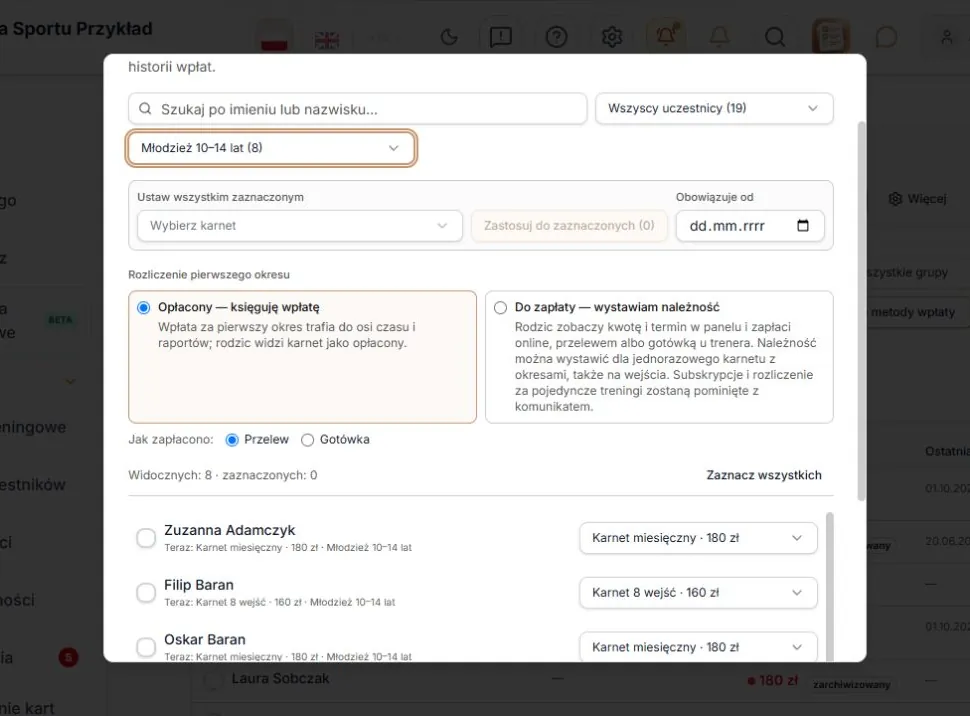
Task: Open the 'Wszyscy uczestnicy (19)' dropdown
Action: (714, 108)
